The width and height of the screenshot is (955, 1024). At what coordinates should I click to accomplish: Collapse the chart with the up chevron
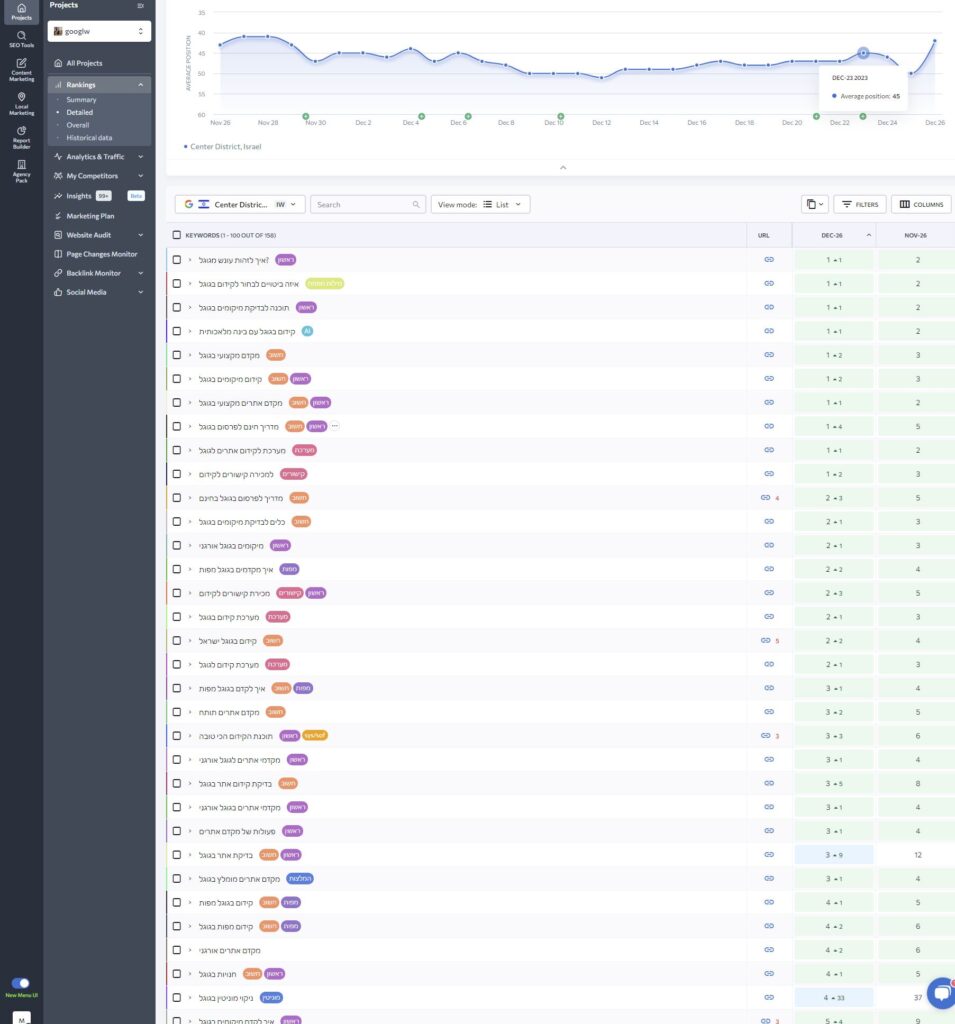pos(563,168)
